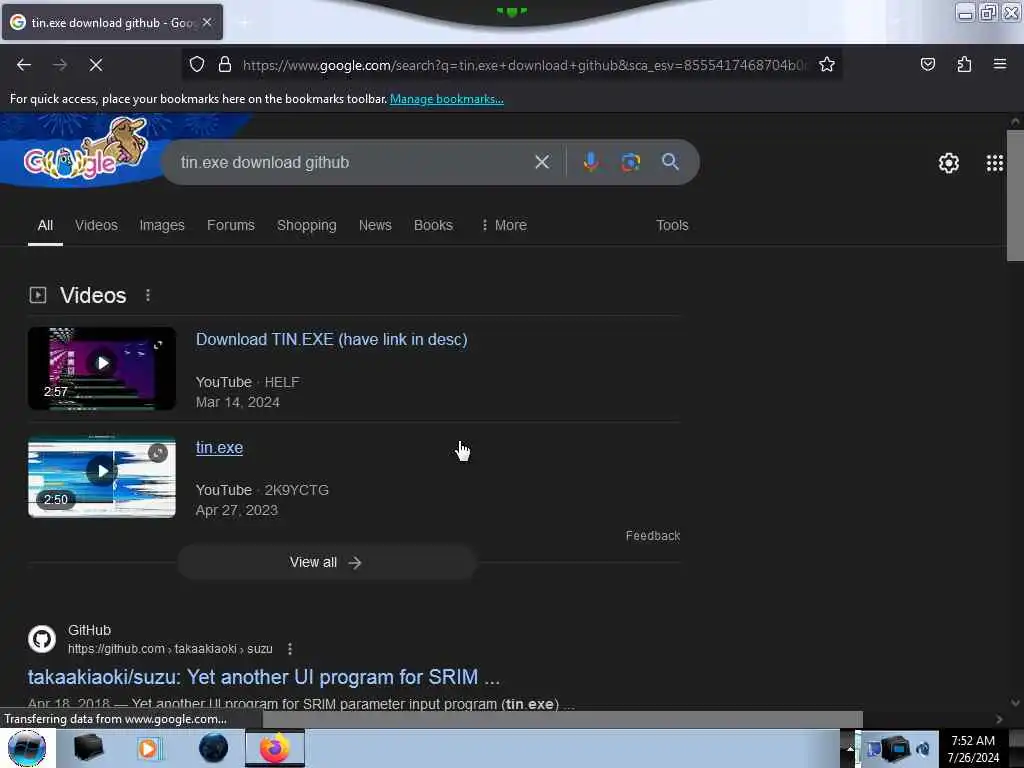Click the site padlock security icon
This screenshot has width=1024, height=768.
225,65
